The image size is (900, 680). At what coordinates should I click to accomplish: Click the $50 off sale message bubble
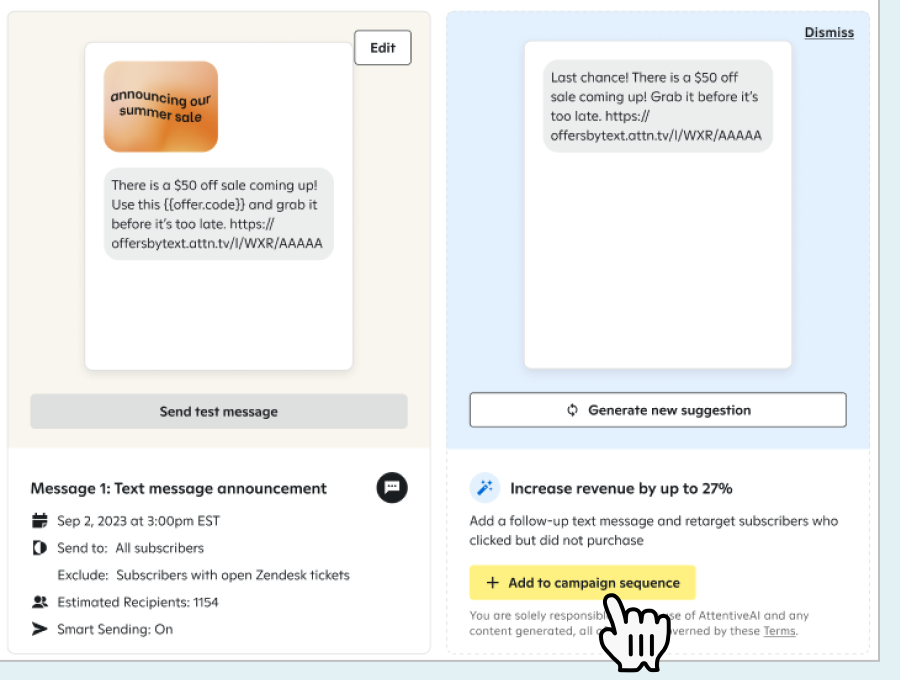pos(219,214)
